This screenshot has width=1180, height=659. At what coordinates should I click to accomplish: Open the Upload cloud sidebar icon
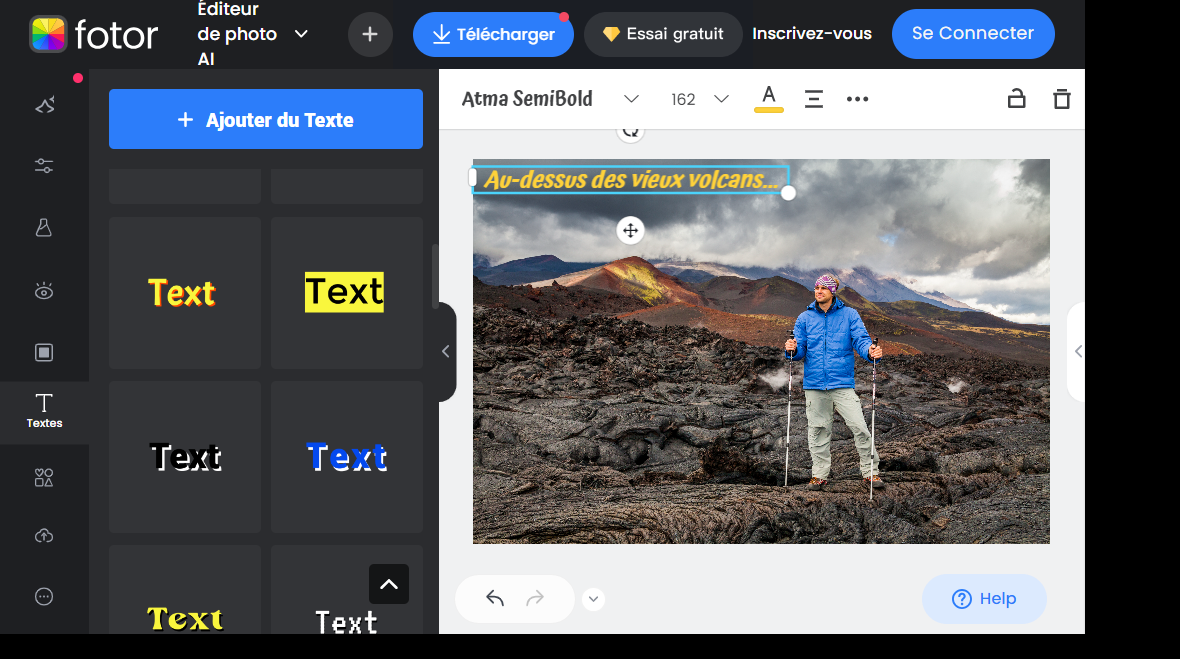(x=44, y=536)
